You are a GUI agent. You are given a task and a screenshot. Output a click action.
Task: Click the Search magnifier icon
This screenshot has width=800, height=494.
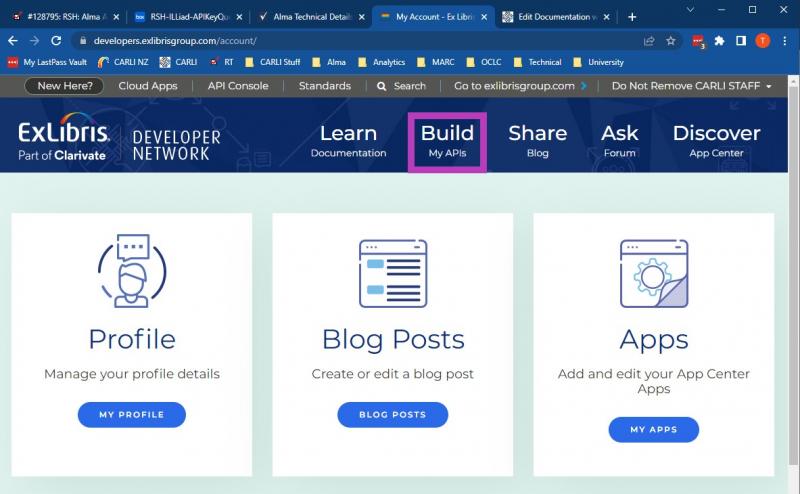[381, 86]
